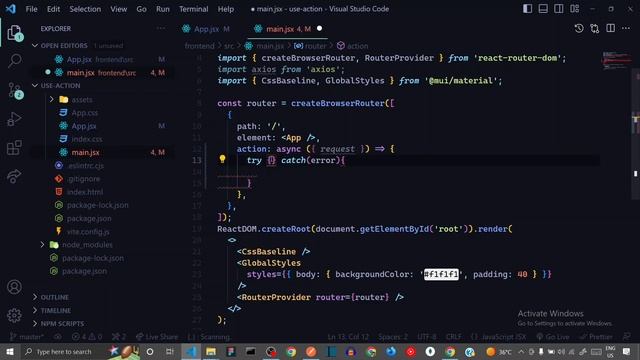The image size is (640, 360).
Task: Open the Run menu
Action: click(162, 9)
